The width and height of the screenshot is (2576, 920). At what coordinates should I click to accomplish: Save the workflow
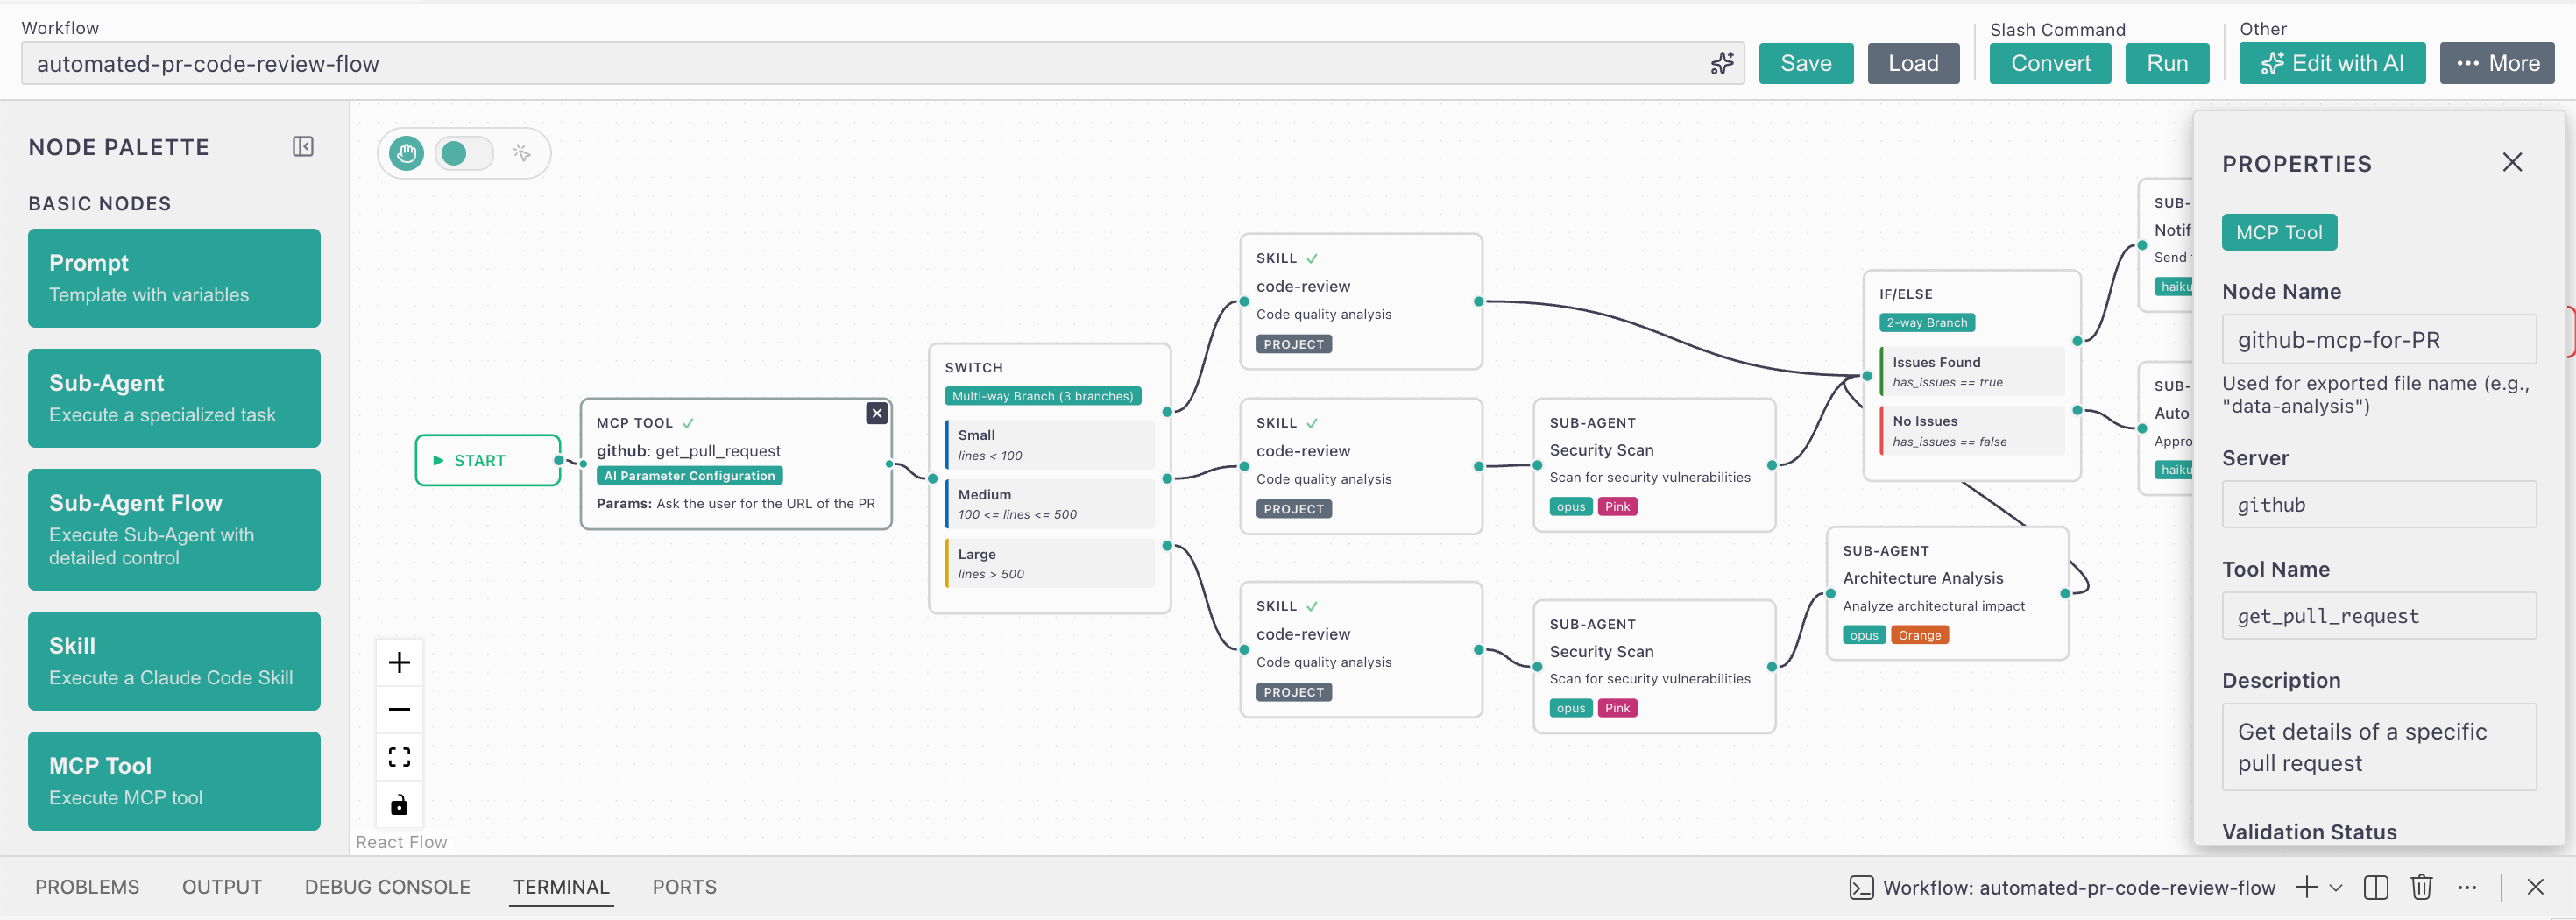pyautogui.click(x=1806, y=64)
